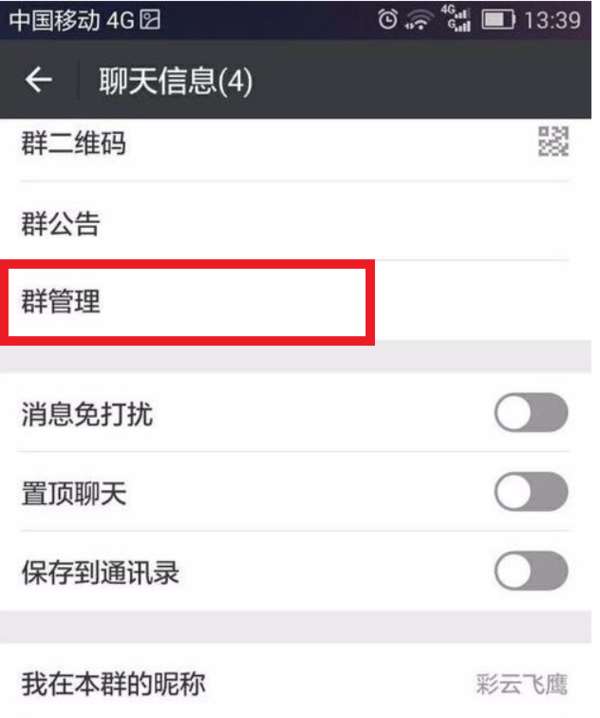Open 群二维码 row
This screenshot has height=718, width=600.
pos(295,143)
